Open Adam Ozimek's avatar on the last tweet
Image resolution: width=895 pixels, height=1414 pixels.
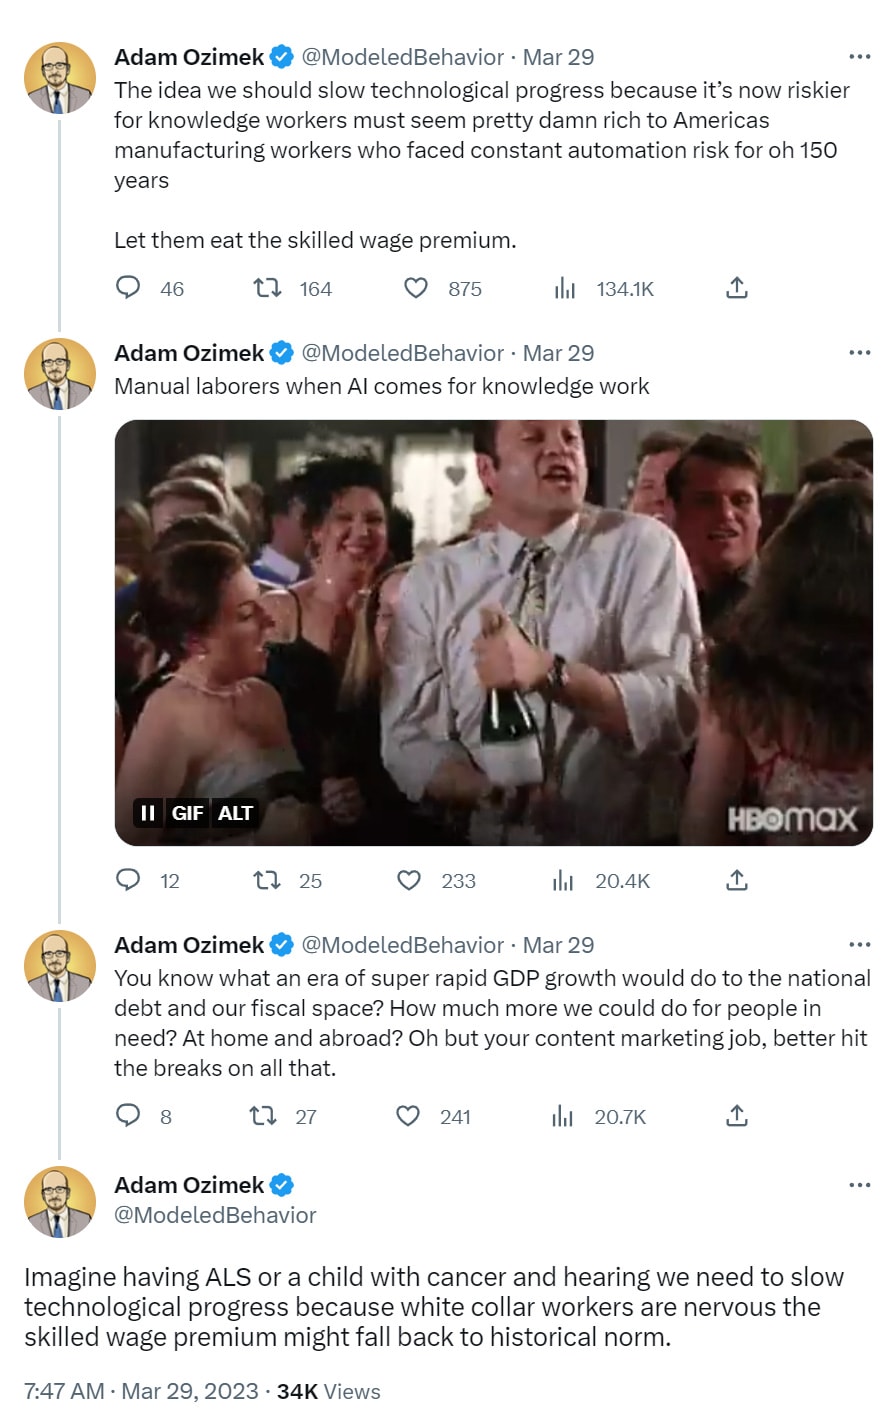click(x=59, y=1201)
